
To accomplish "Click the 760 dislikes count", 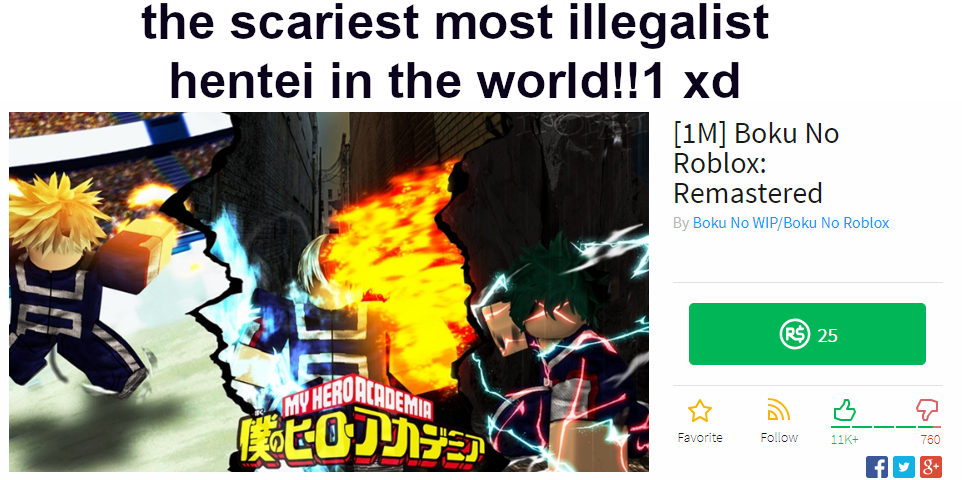I will 931,439.
